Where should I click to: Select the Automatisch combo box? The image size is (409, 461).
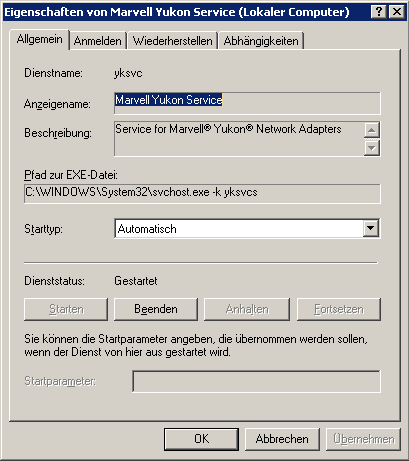point(247,228)
